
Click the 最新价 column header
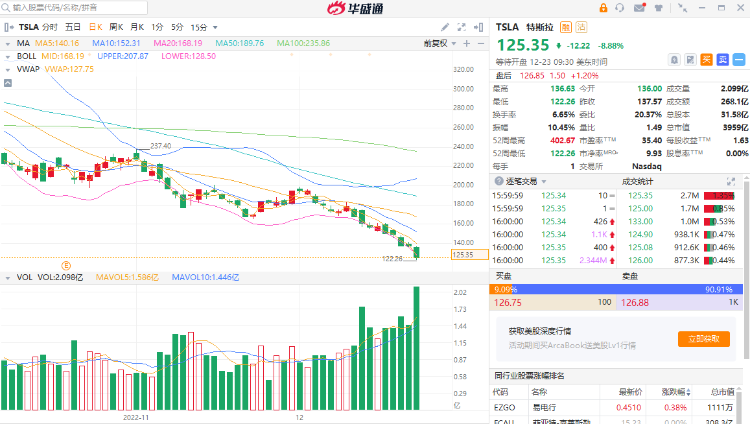pyautogui.click(x=630, y=392)
